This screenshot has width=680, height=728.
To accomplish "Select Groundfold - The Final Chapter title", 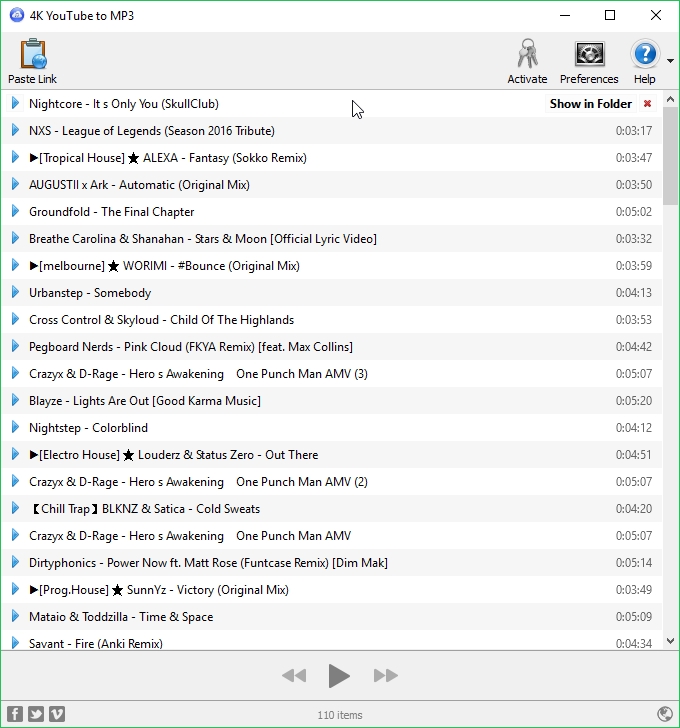I will click(111, 212).
